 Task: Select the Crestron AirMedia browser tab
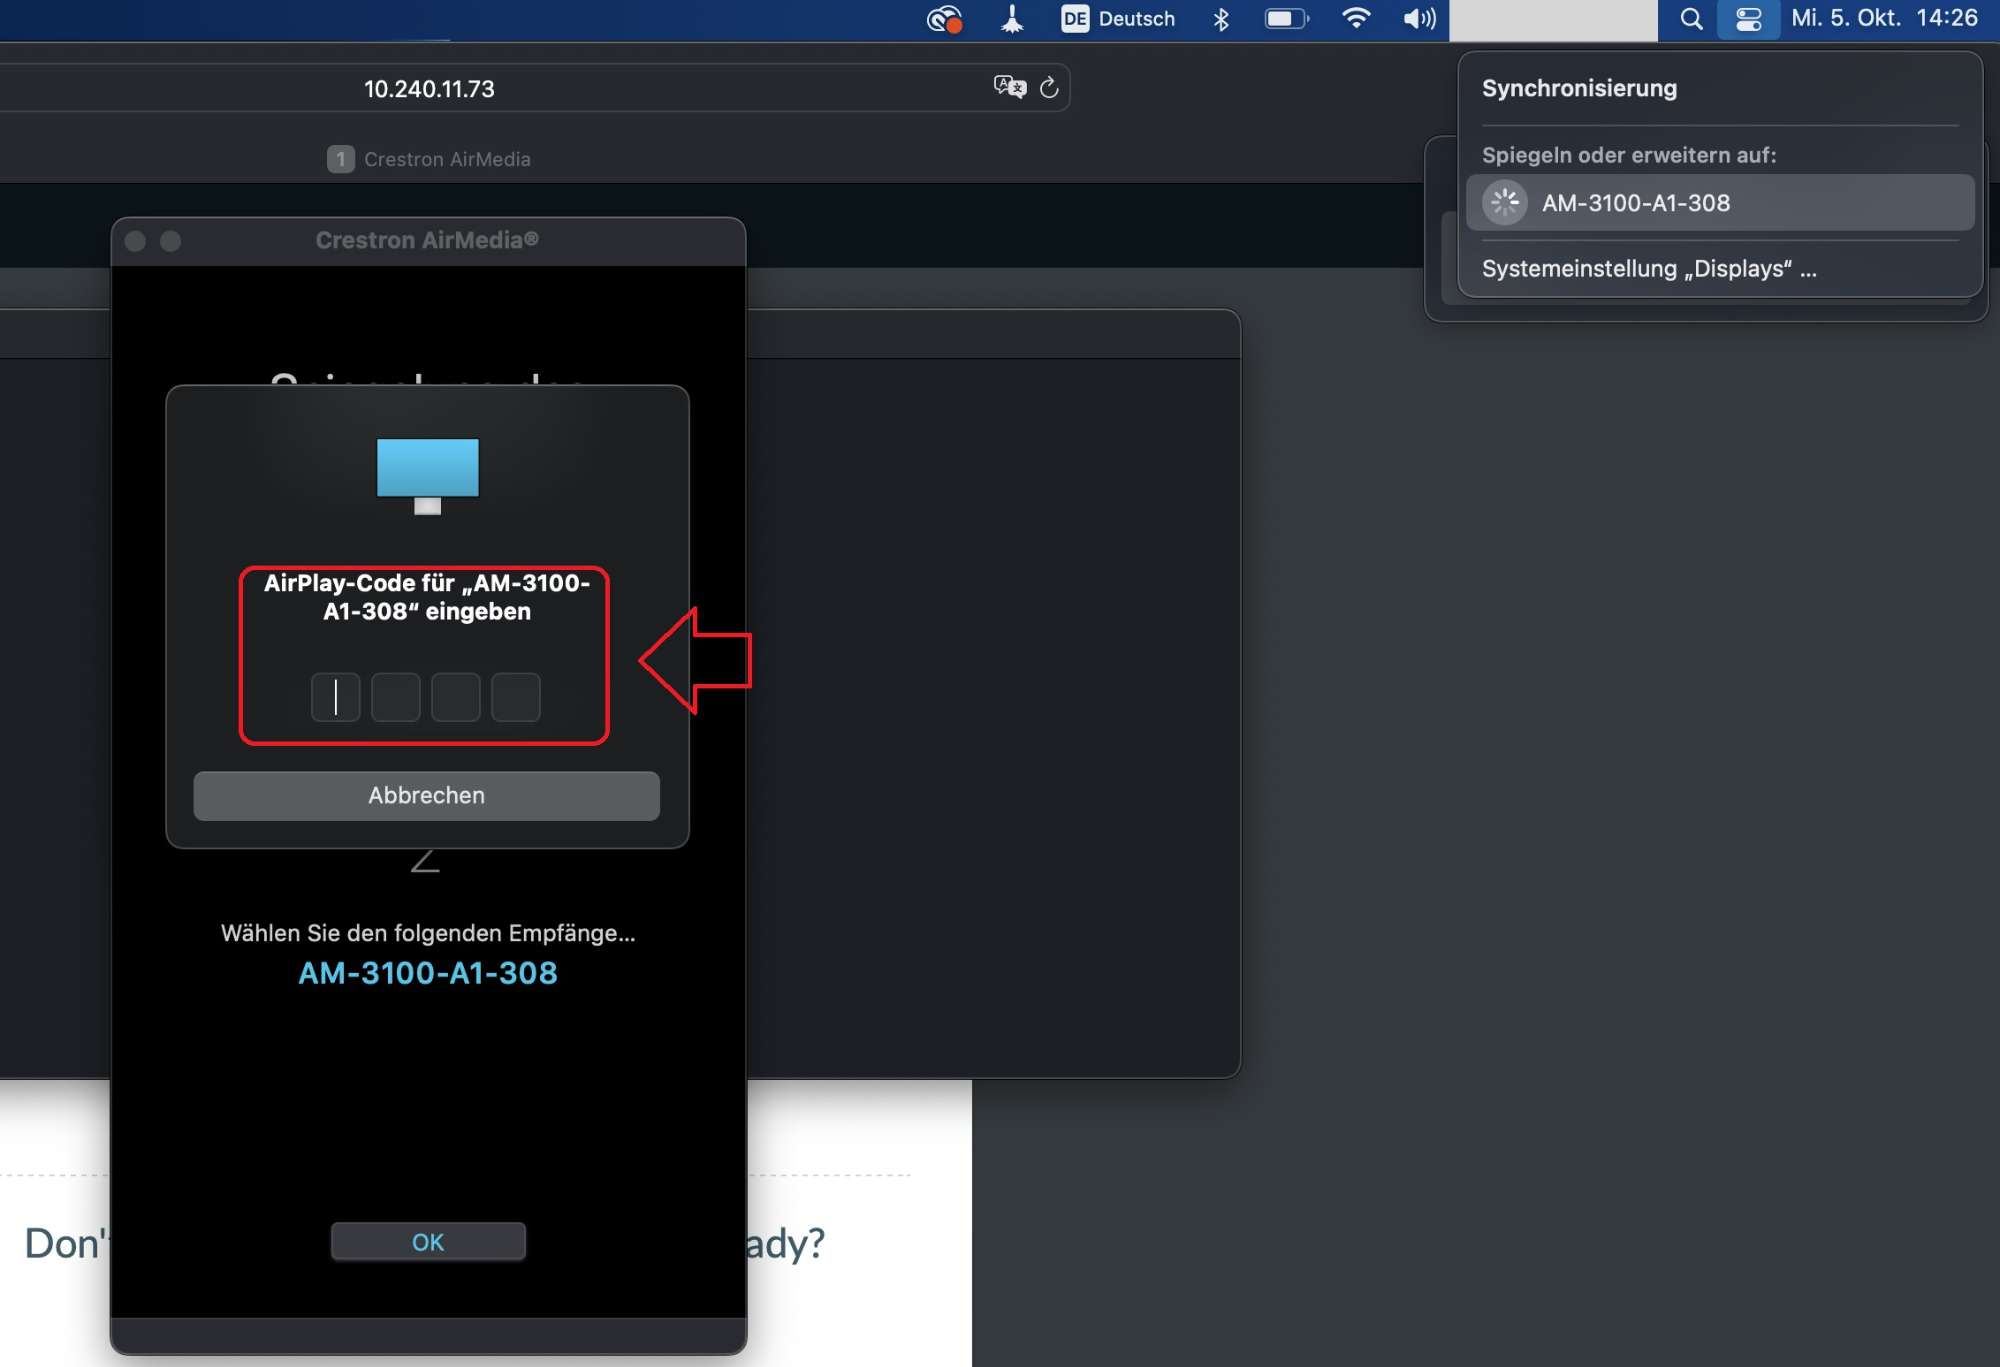[x=429, y=159]
